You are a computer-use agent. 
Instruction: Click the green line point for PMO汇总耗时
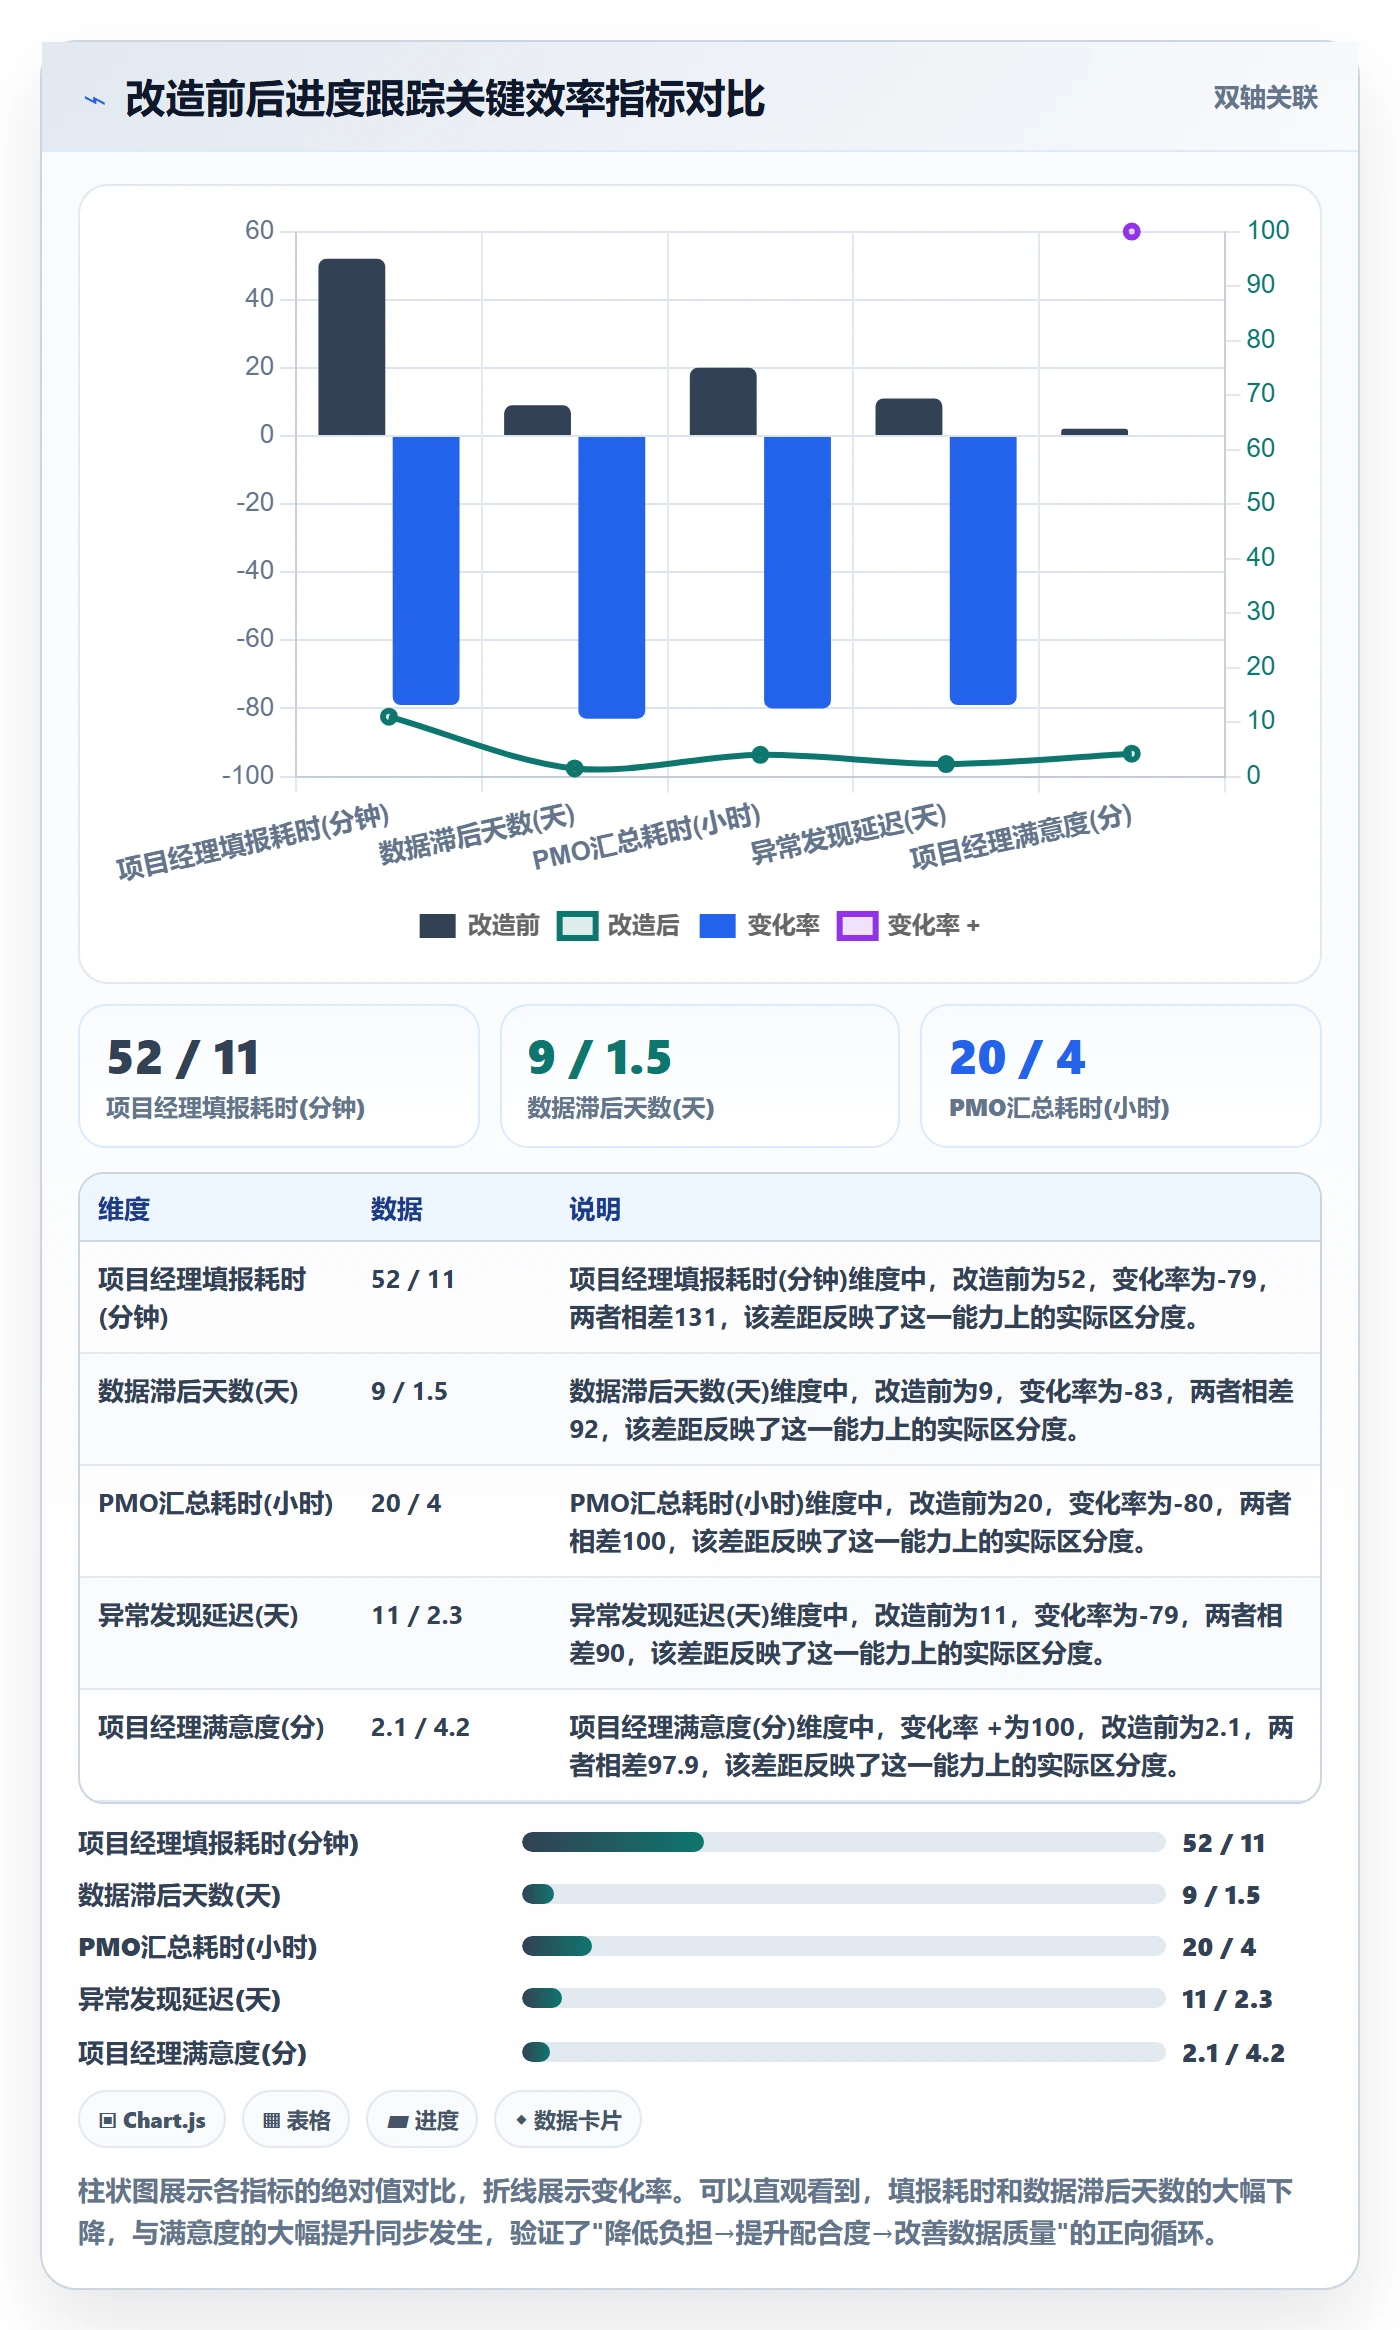(x=760, y=754)
